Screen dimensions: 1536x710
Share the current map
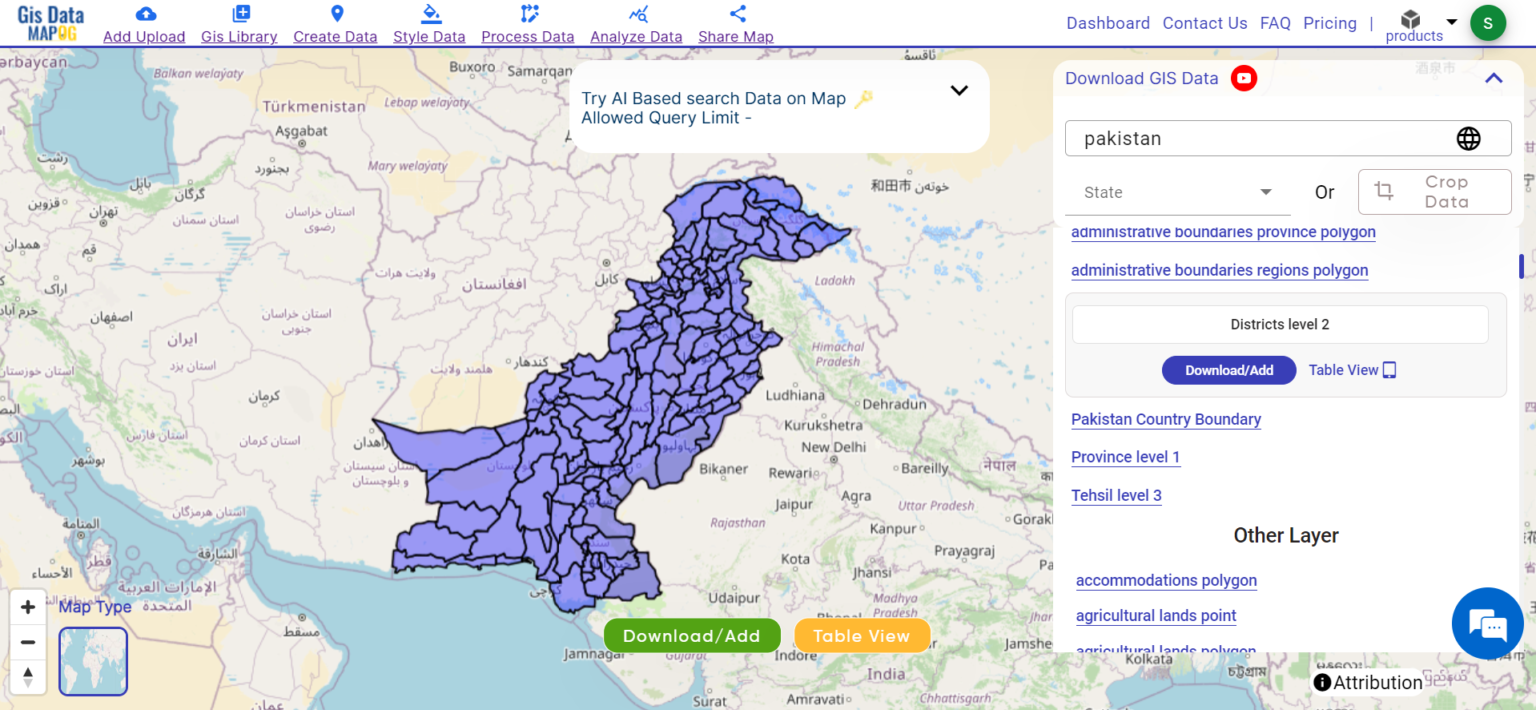click(x=735, y=25)
